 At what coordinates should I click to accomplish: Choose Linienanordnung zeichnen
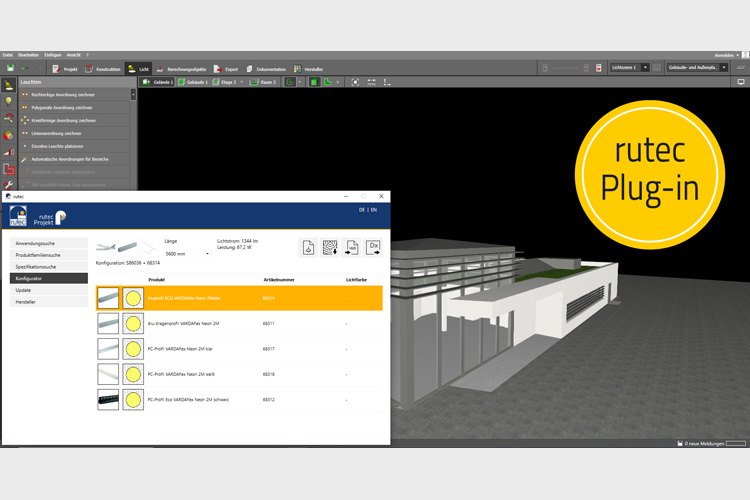[x=75, y=133]
